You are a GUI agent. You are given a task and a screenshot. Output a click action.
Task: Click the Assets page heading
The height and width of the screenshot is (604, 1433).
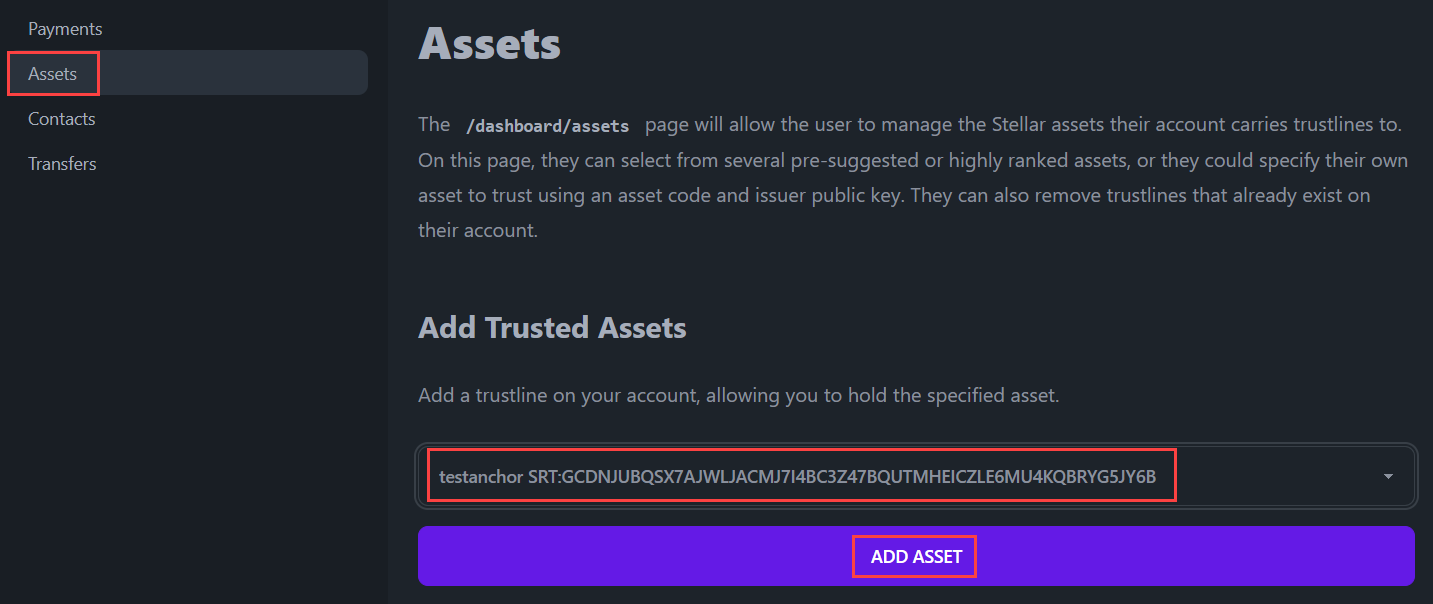point(489,42)
